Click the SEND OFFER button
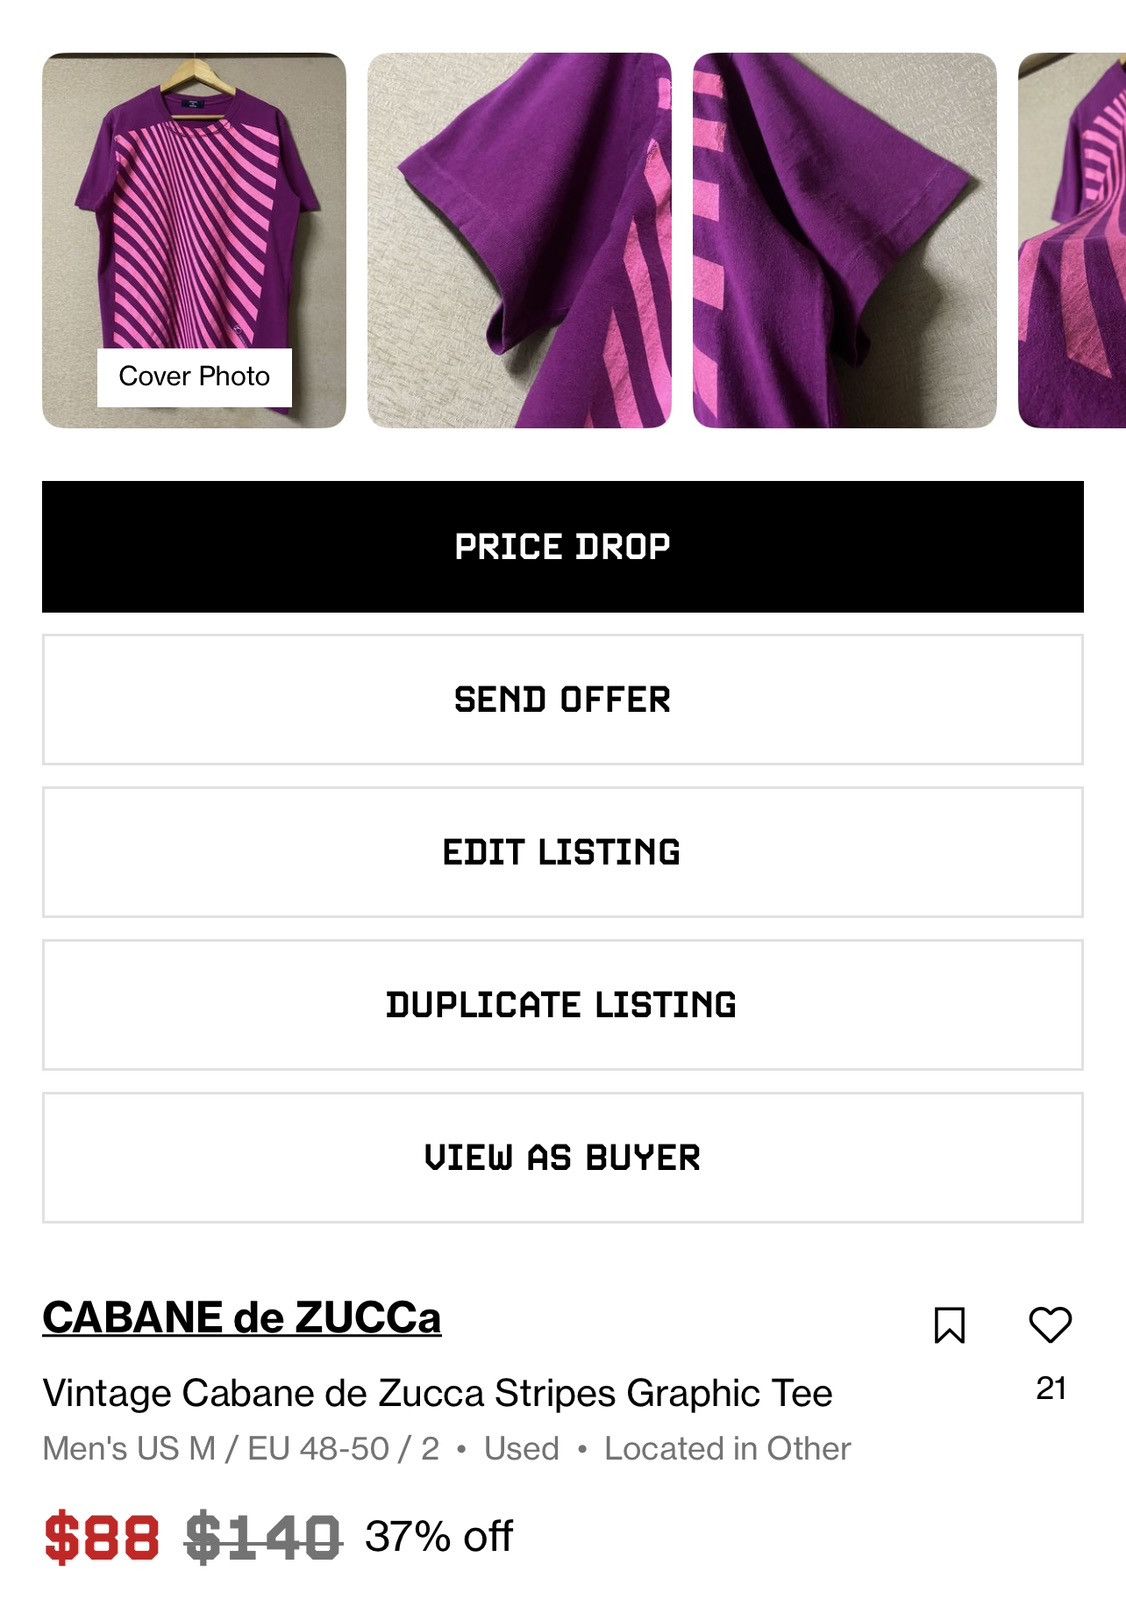The image size is (1126, 1600). [x=563, y=700]
